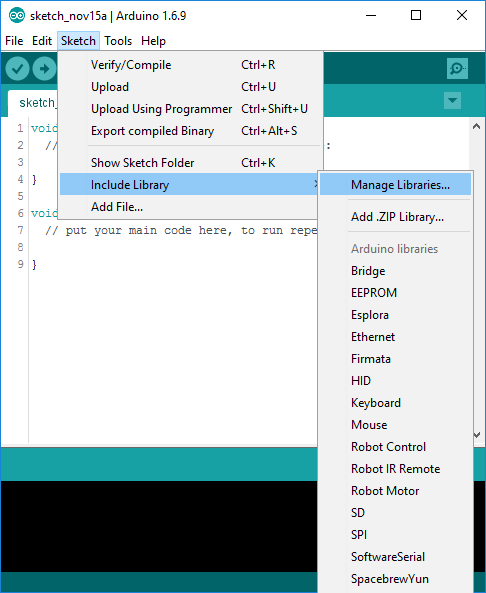Screen dimensions: 486x593
Task: Click the editor scrollbar up arrow
Action: [477, 126]
